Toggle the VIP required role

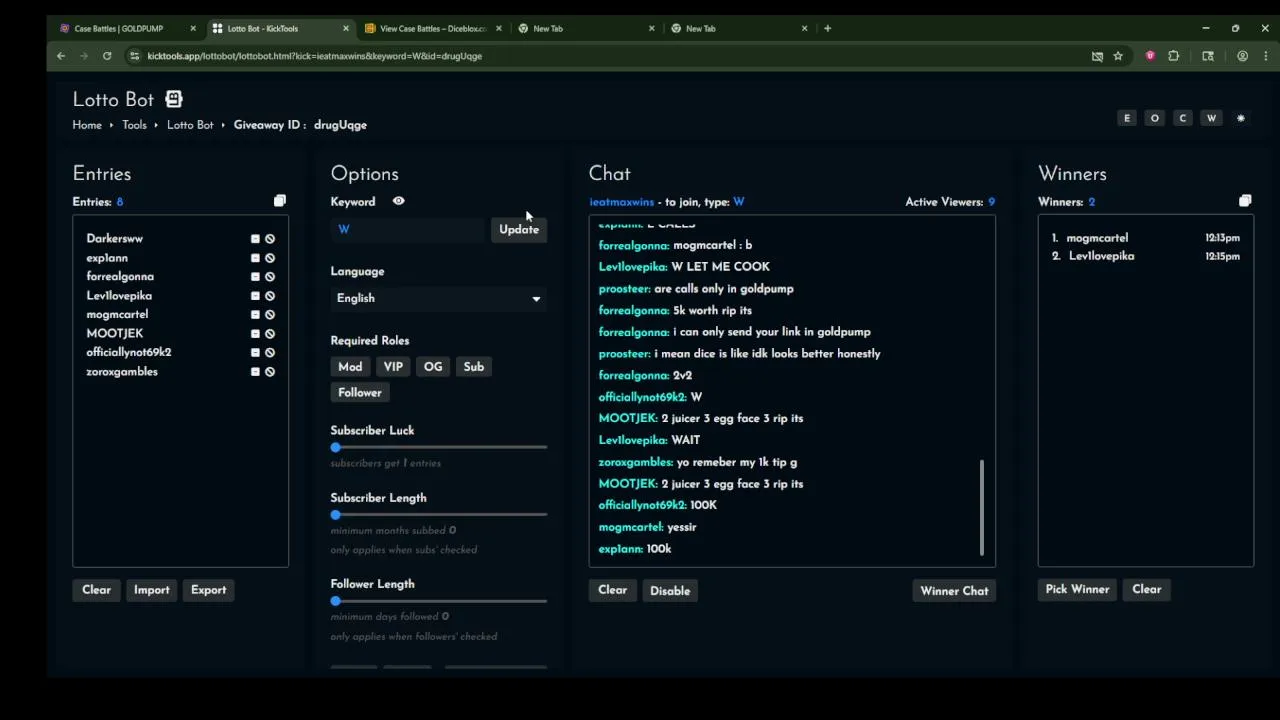coord(393,367)
